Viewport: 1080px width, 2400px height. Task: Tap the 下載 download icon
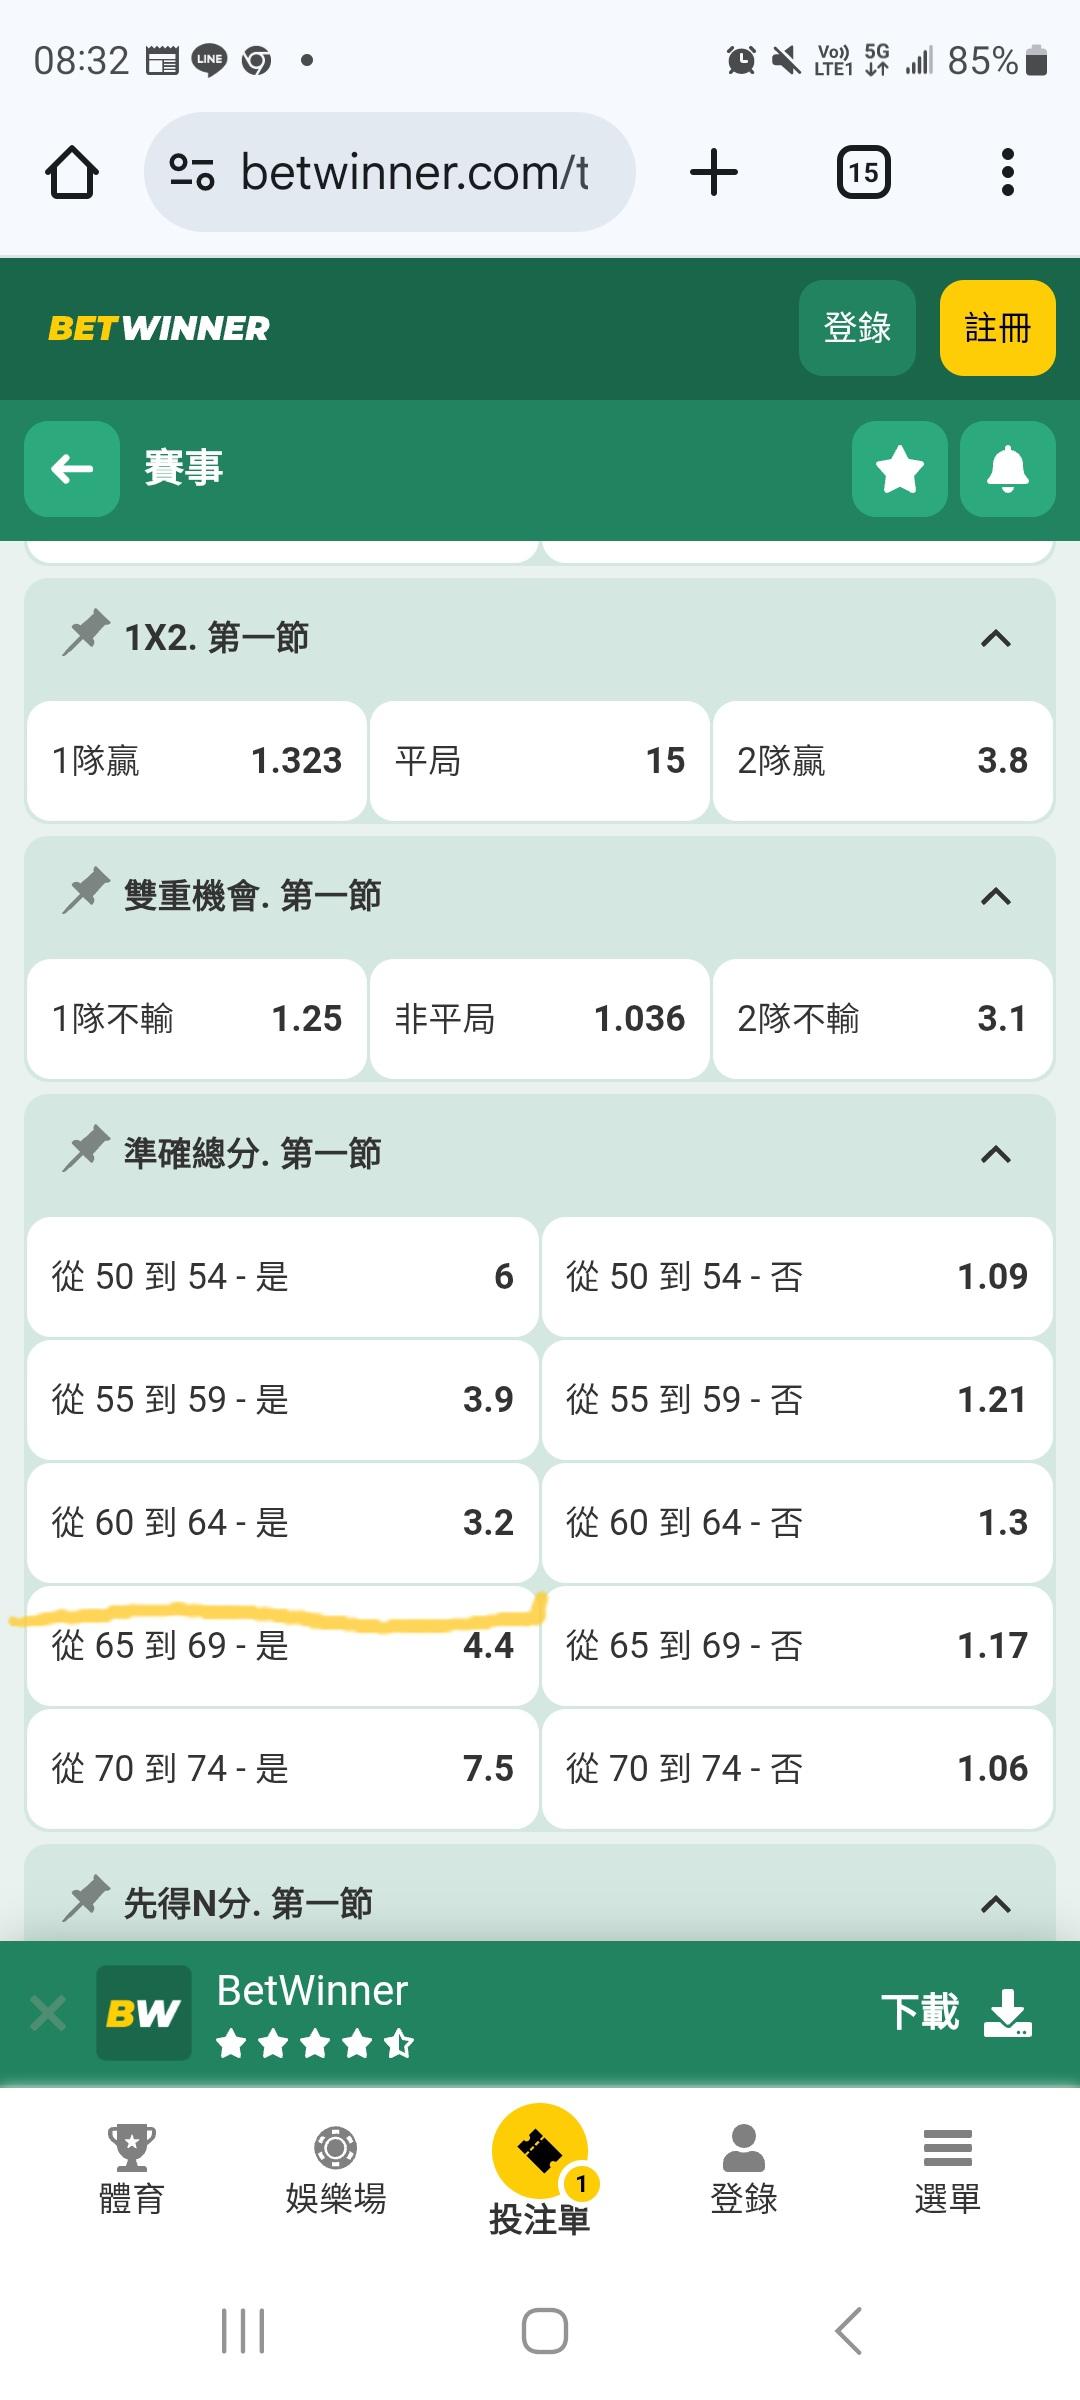pos(1007,2013)
